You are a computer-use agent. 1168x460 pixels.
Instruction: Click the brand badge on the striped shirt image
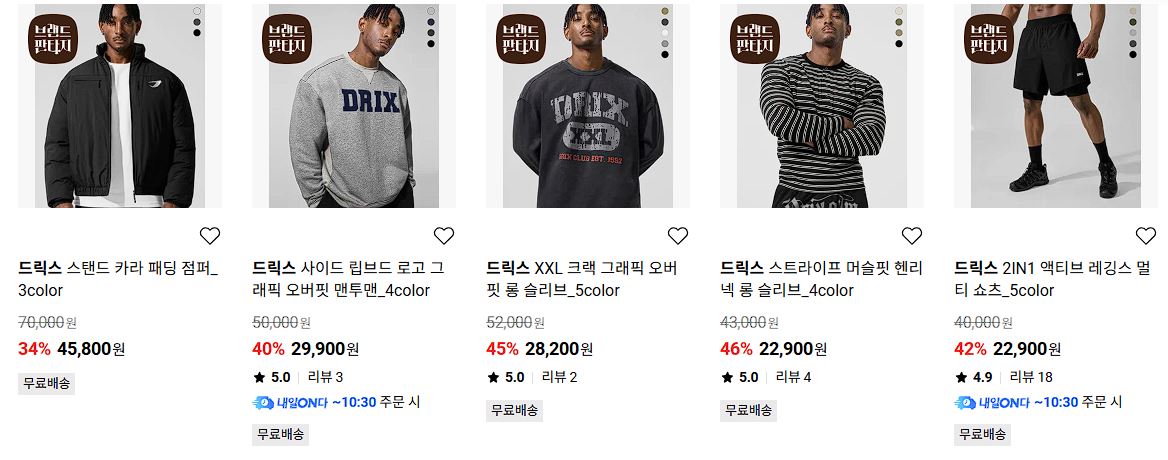point(755,39)
